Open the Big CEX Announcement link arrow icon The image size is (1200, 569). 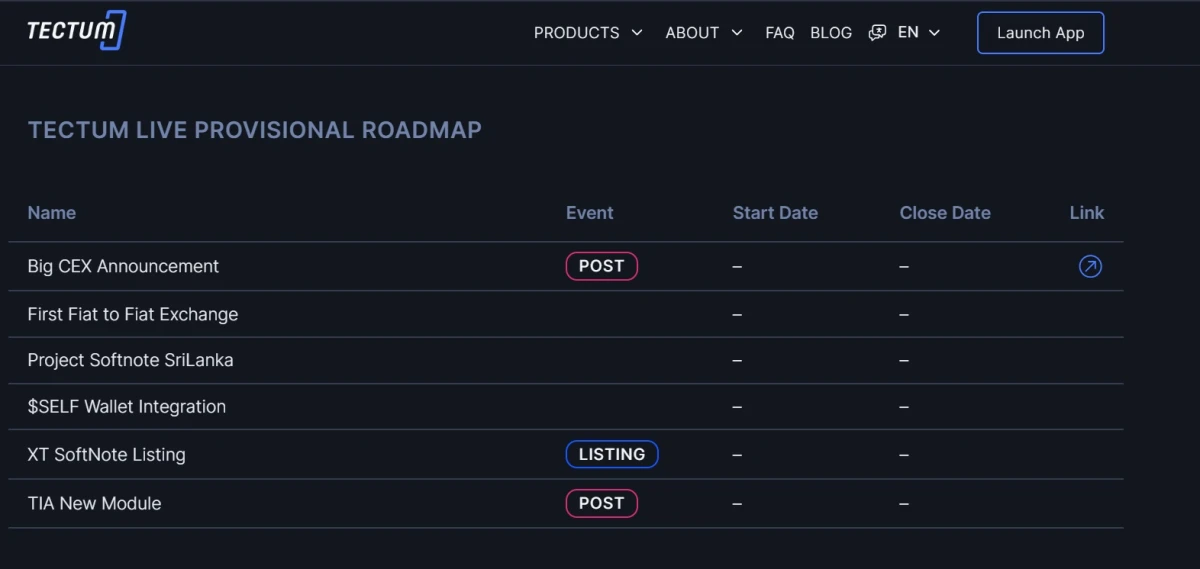(x=1090, y=267)
